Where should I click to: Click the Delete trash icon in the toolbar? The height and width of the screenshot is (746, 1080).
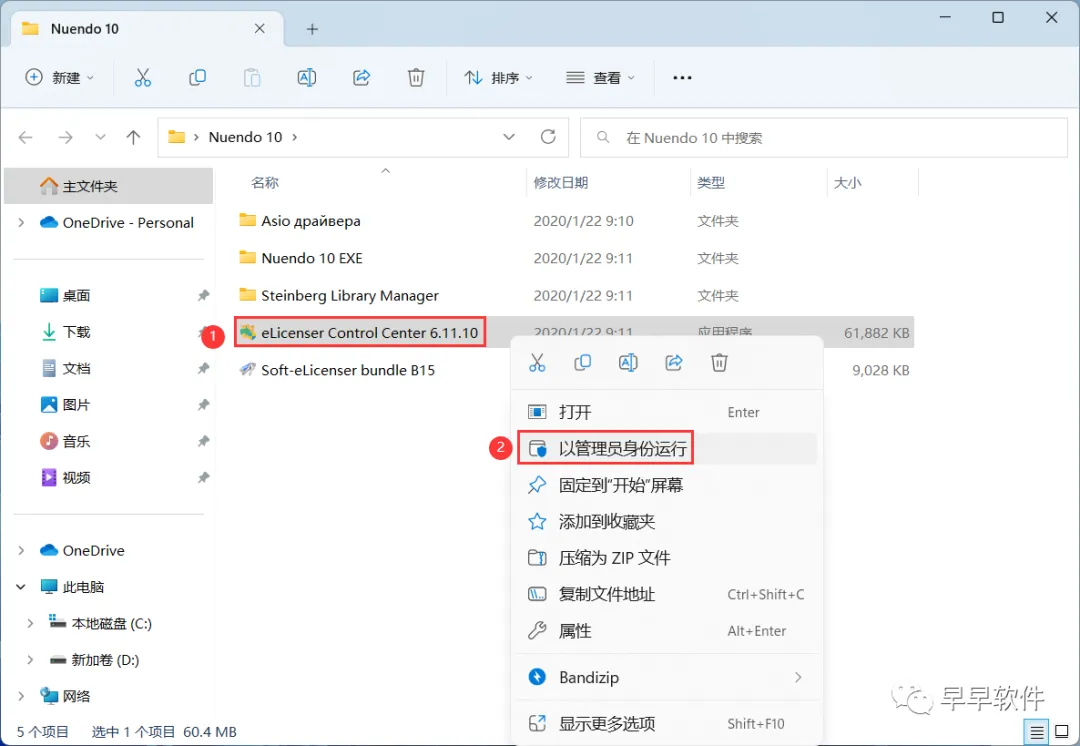tap(416, 78)
